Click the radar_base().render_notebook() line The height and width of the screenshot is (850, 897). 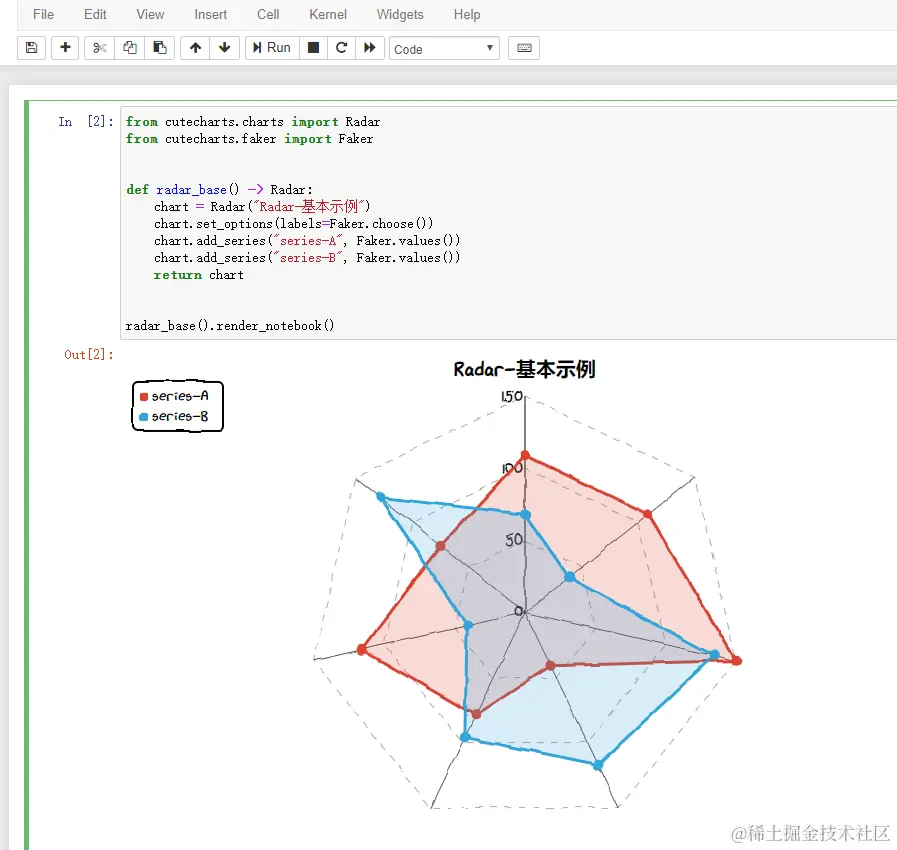tap(230, 325)
